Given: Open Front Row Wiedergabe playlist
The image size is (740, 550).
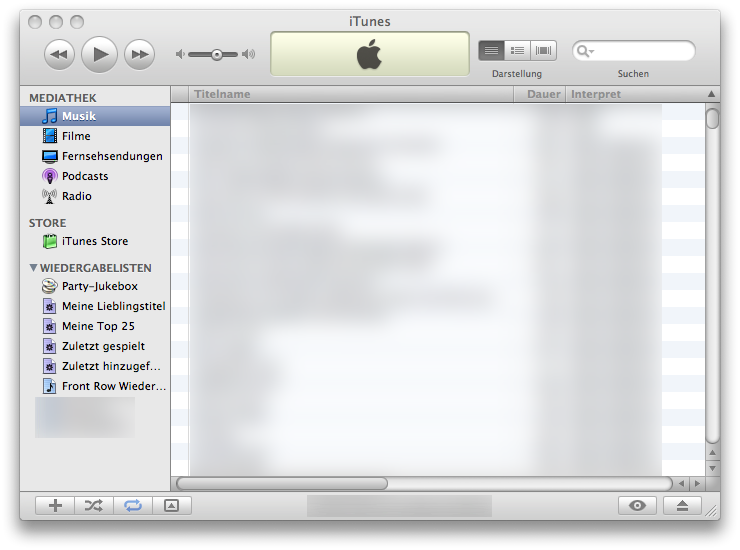Looking at the screenshot, I should (95, 386).
